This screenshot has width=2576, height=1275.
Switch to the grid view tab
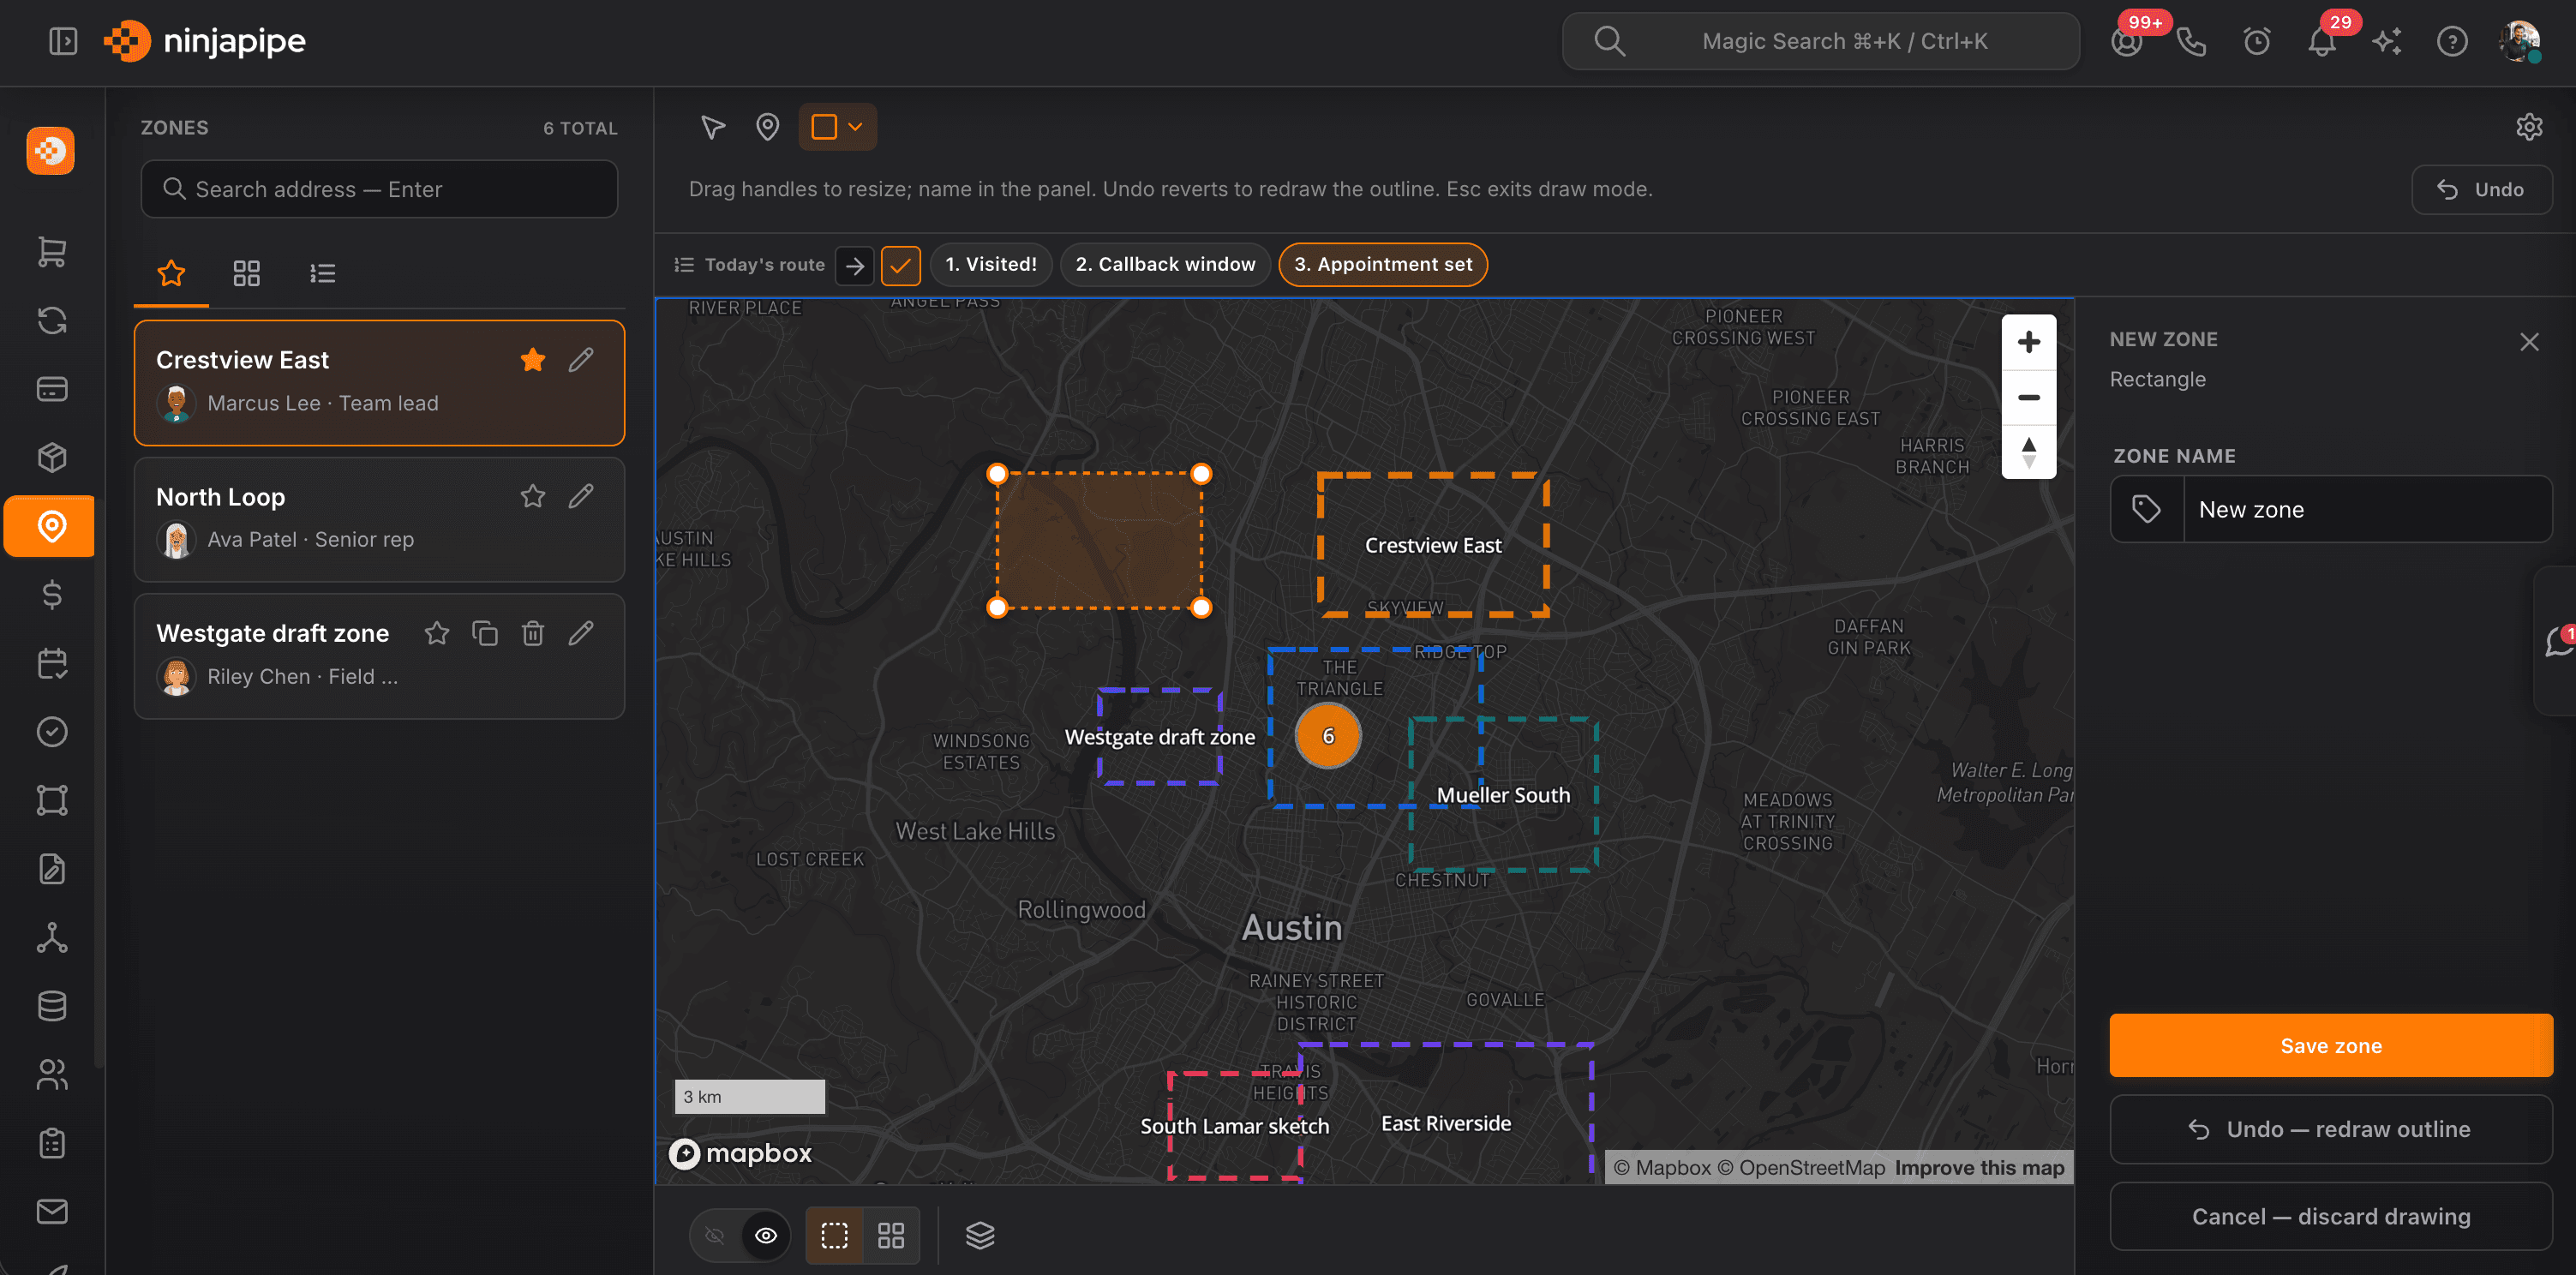[246, 273]
